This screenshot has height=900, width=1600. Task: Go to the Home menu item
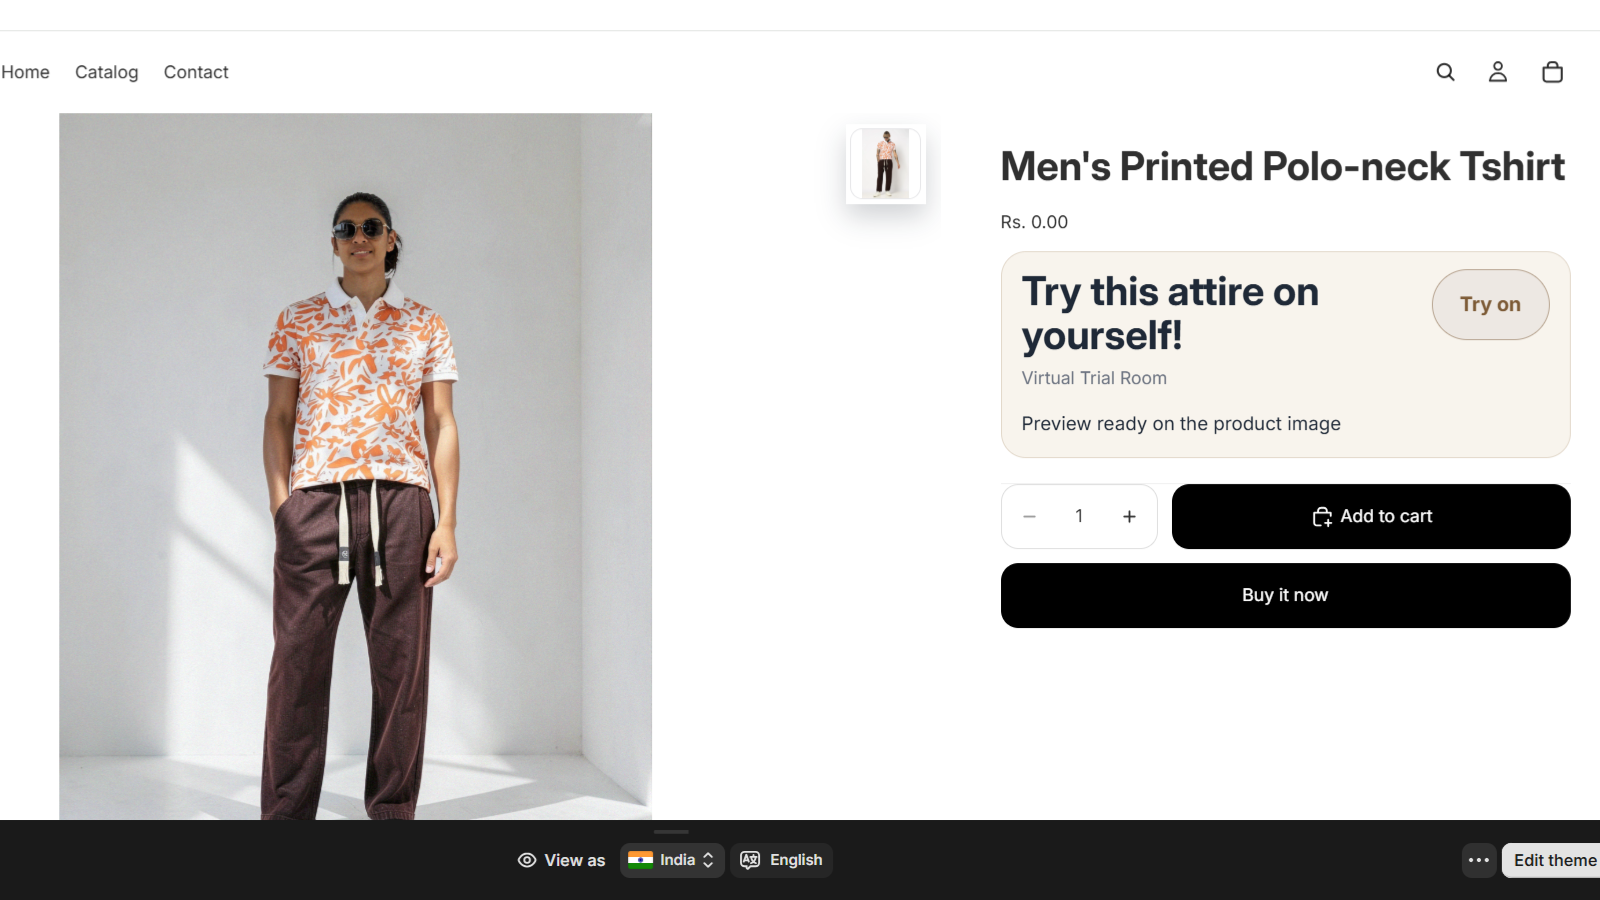click(25, 72)
